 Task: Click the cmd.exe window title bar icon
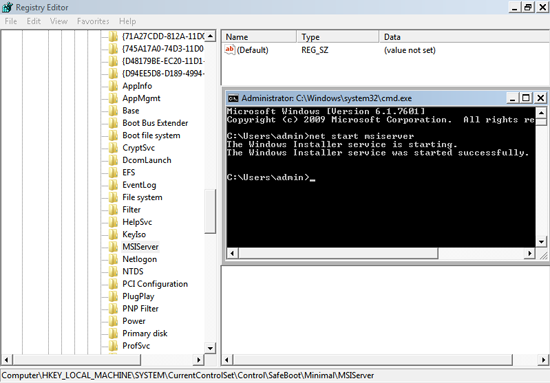point(233,98)
